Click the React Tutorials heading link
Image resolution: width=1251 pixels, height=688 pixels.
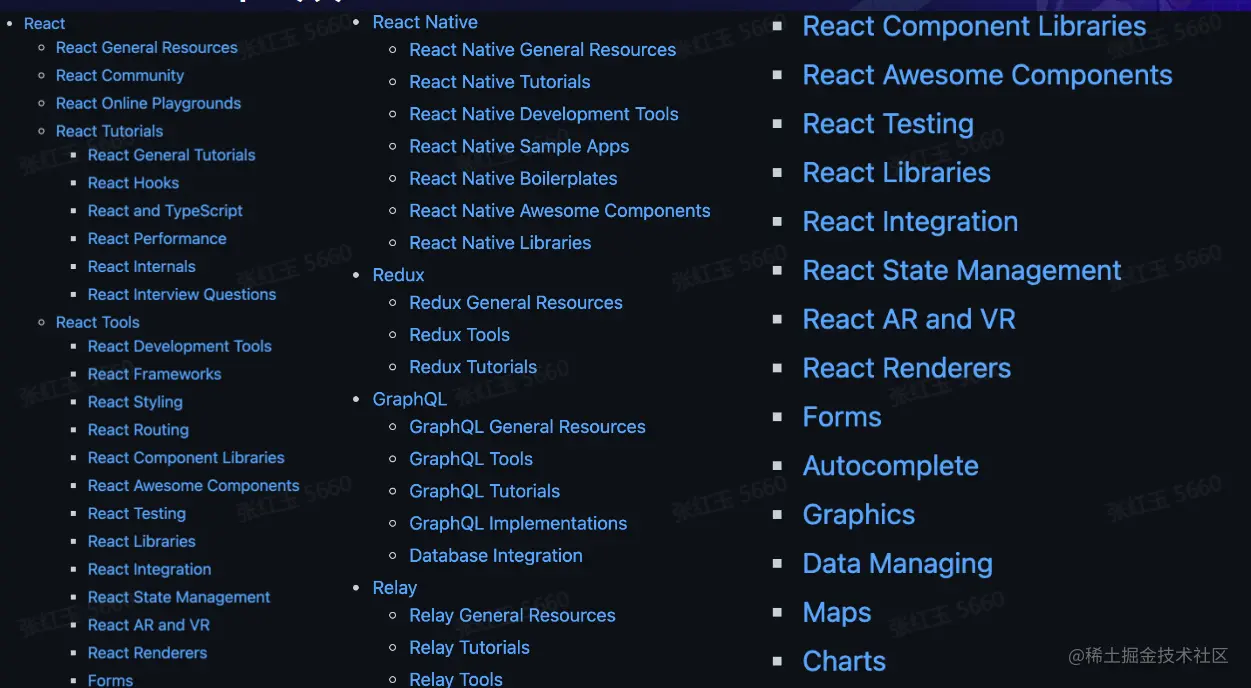[x=109, y=131]
